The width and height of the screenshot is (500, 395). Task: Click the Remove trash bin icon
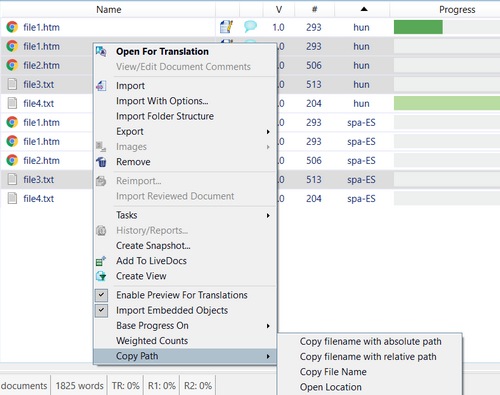tap(101, 162)
